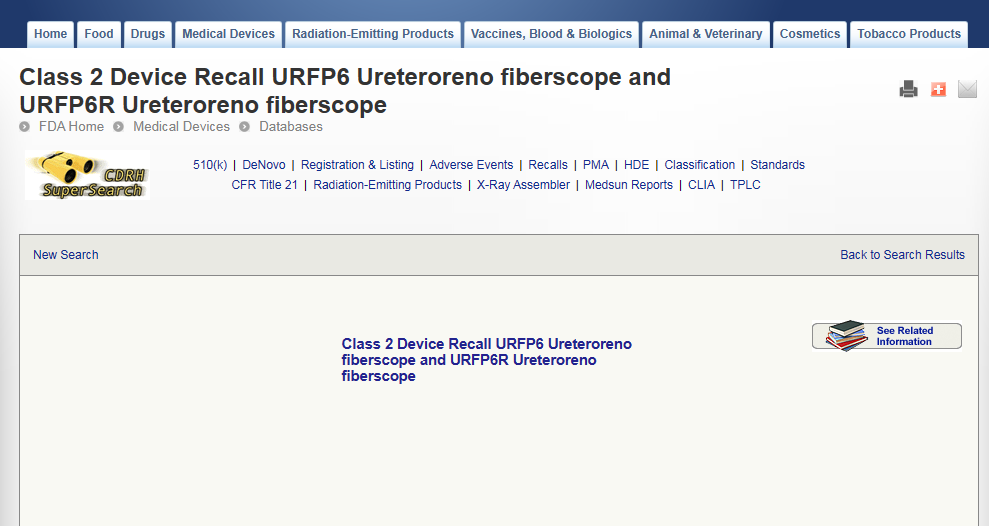Screen dimensions: 989x526
Task: Click the Recalls link
Action: [548, 165]
